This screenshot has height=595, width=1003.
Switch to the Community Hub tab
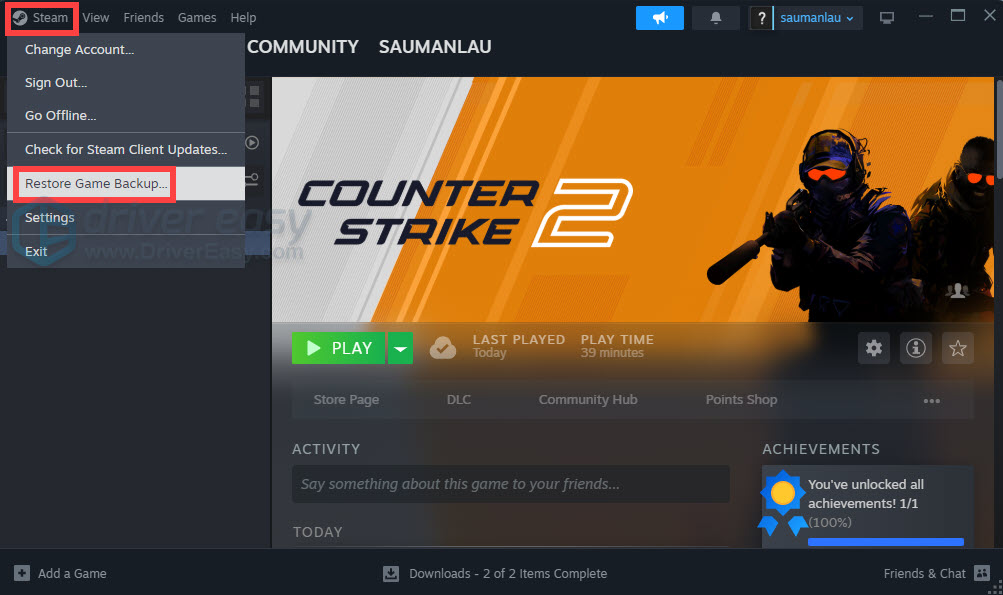tap(587, 399)
